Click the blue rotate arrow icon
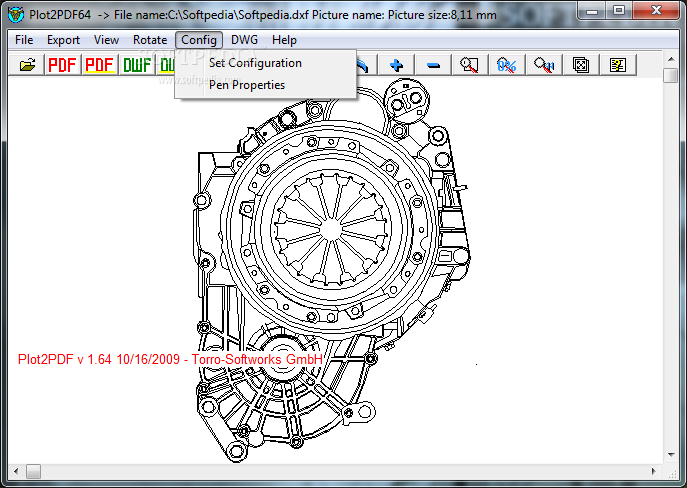687x488 pixels. coord(363,66)
